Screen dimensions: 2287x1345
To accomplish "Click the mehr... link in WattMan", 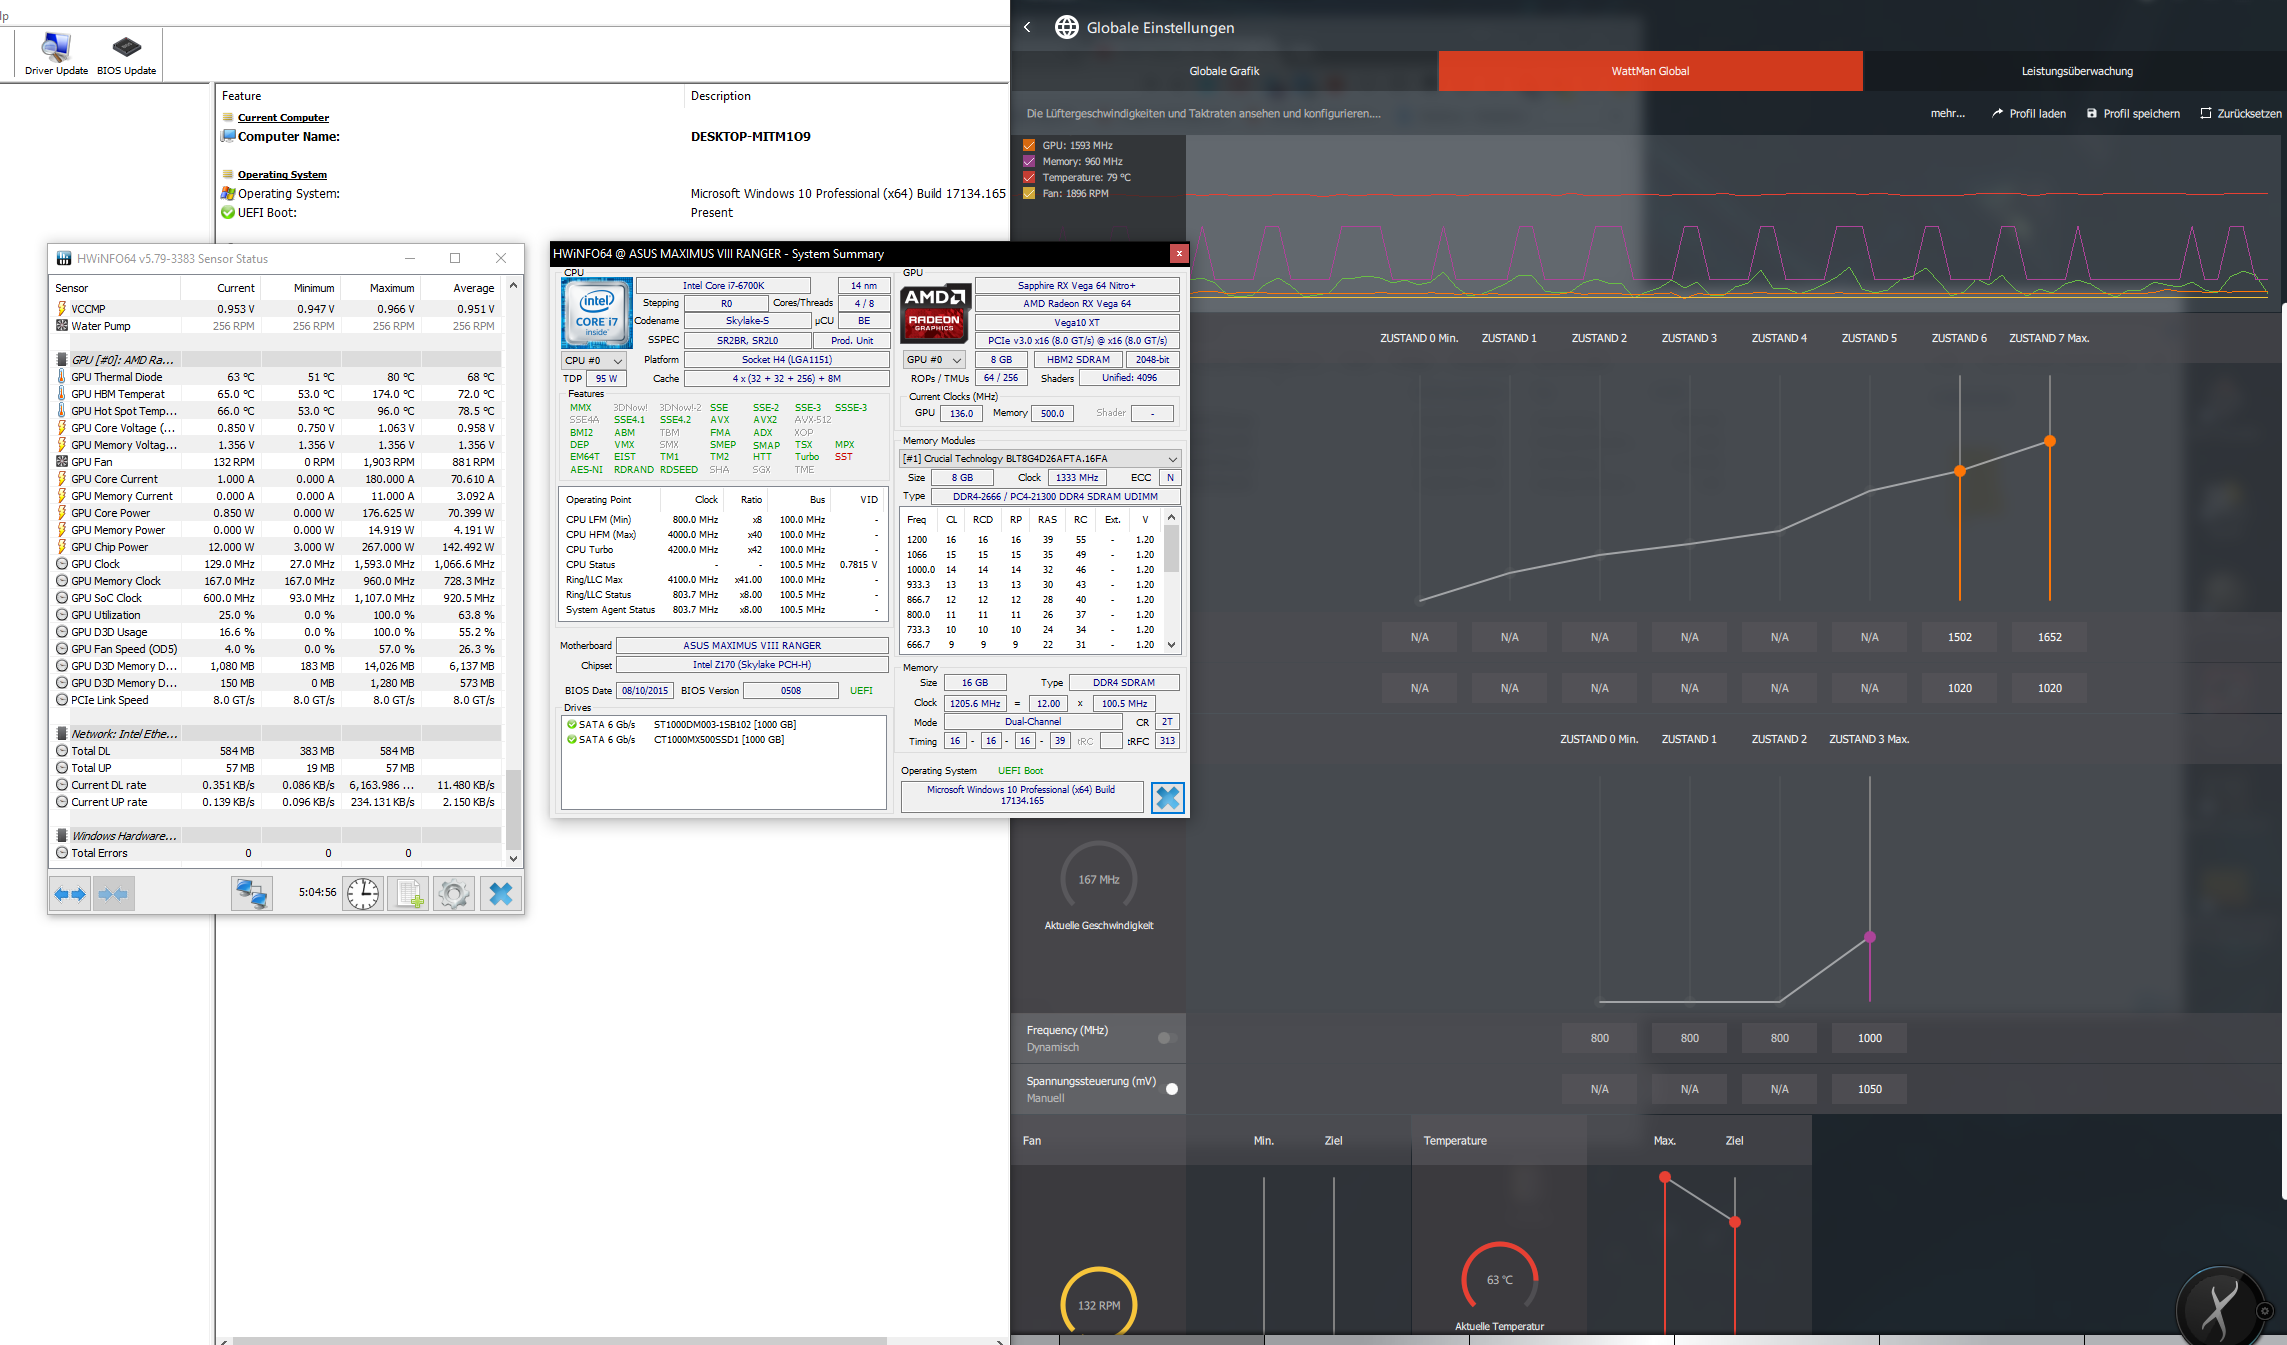I will click(x=1947, y=113).
